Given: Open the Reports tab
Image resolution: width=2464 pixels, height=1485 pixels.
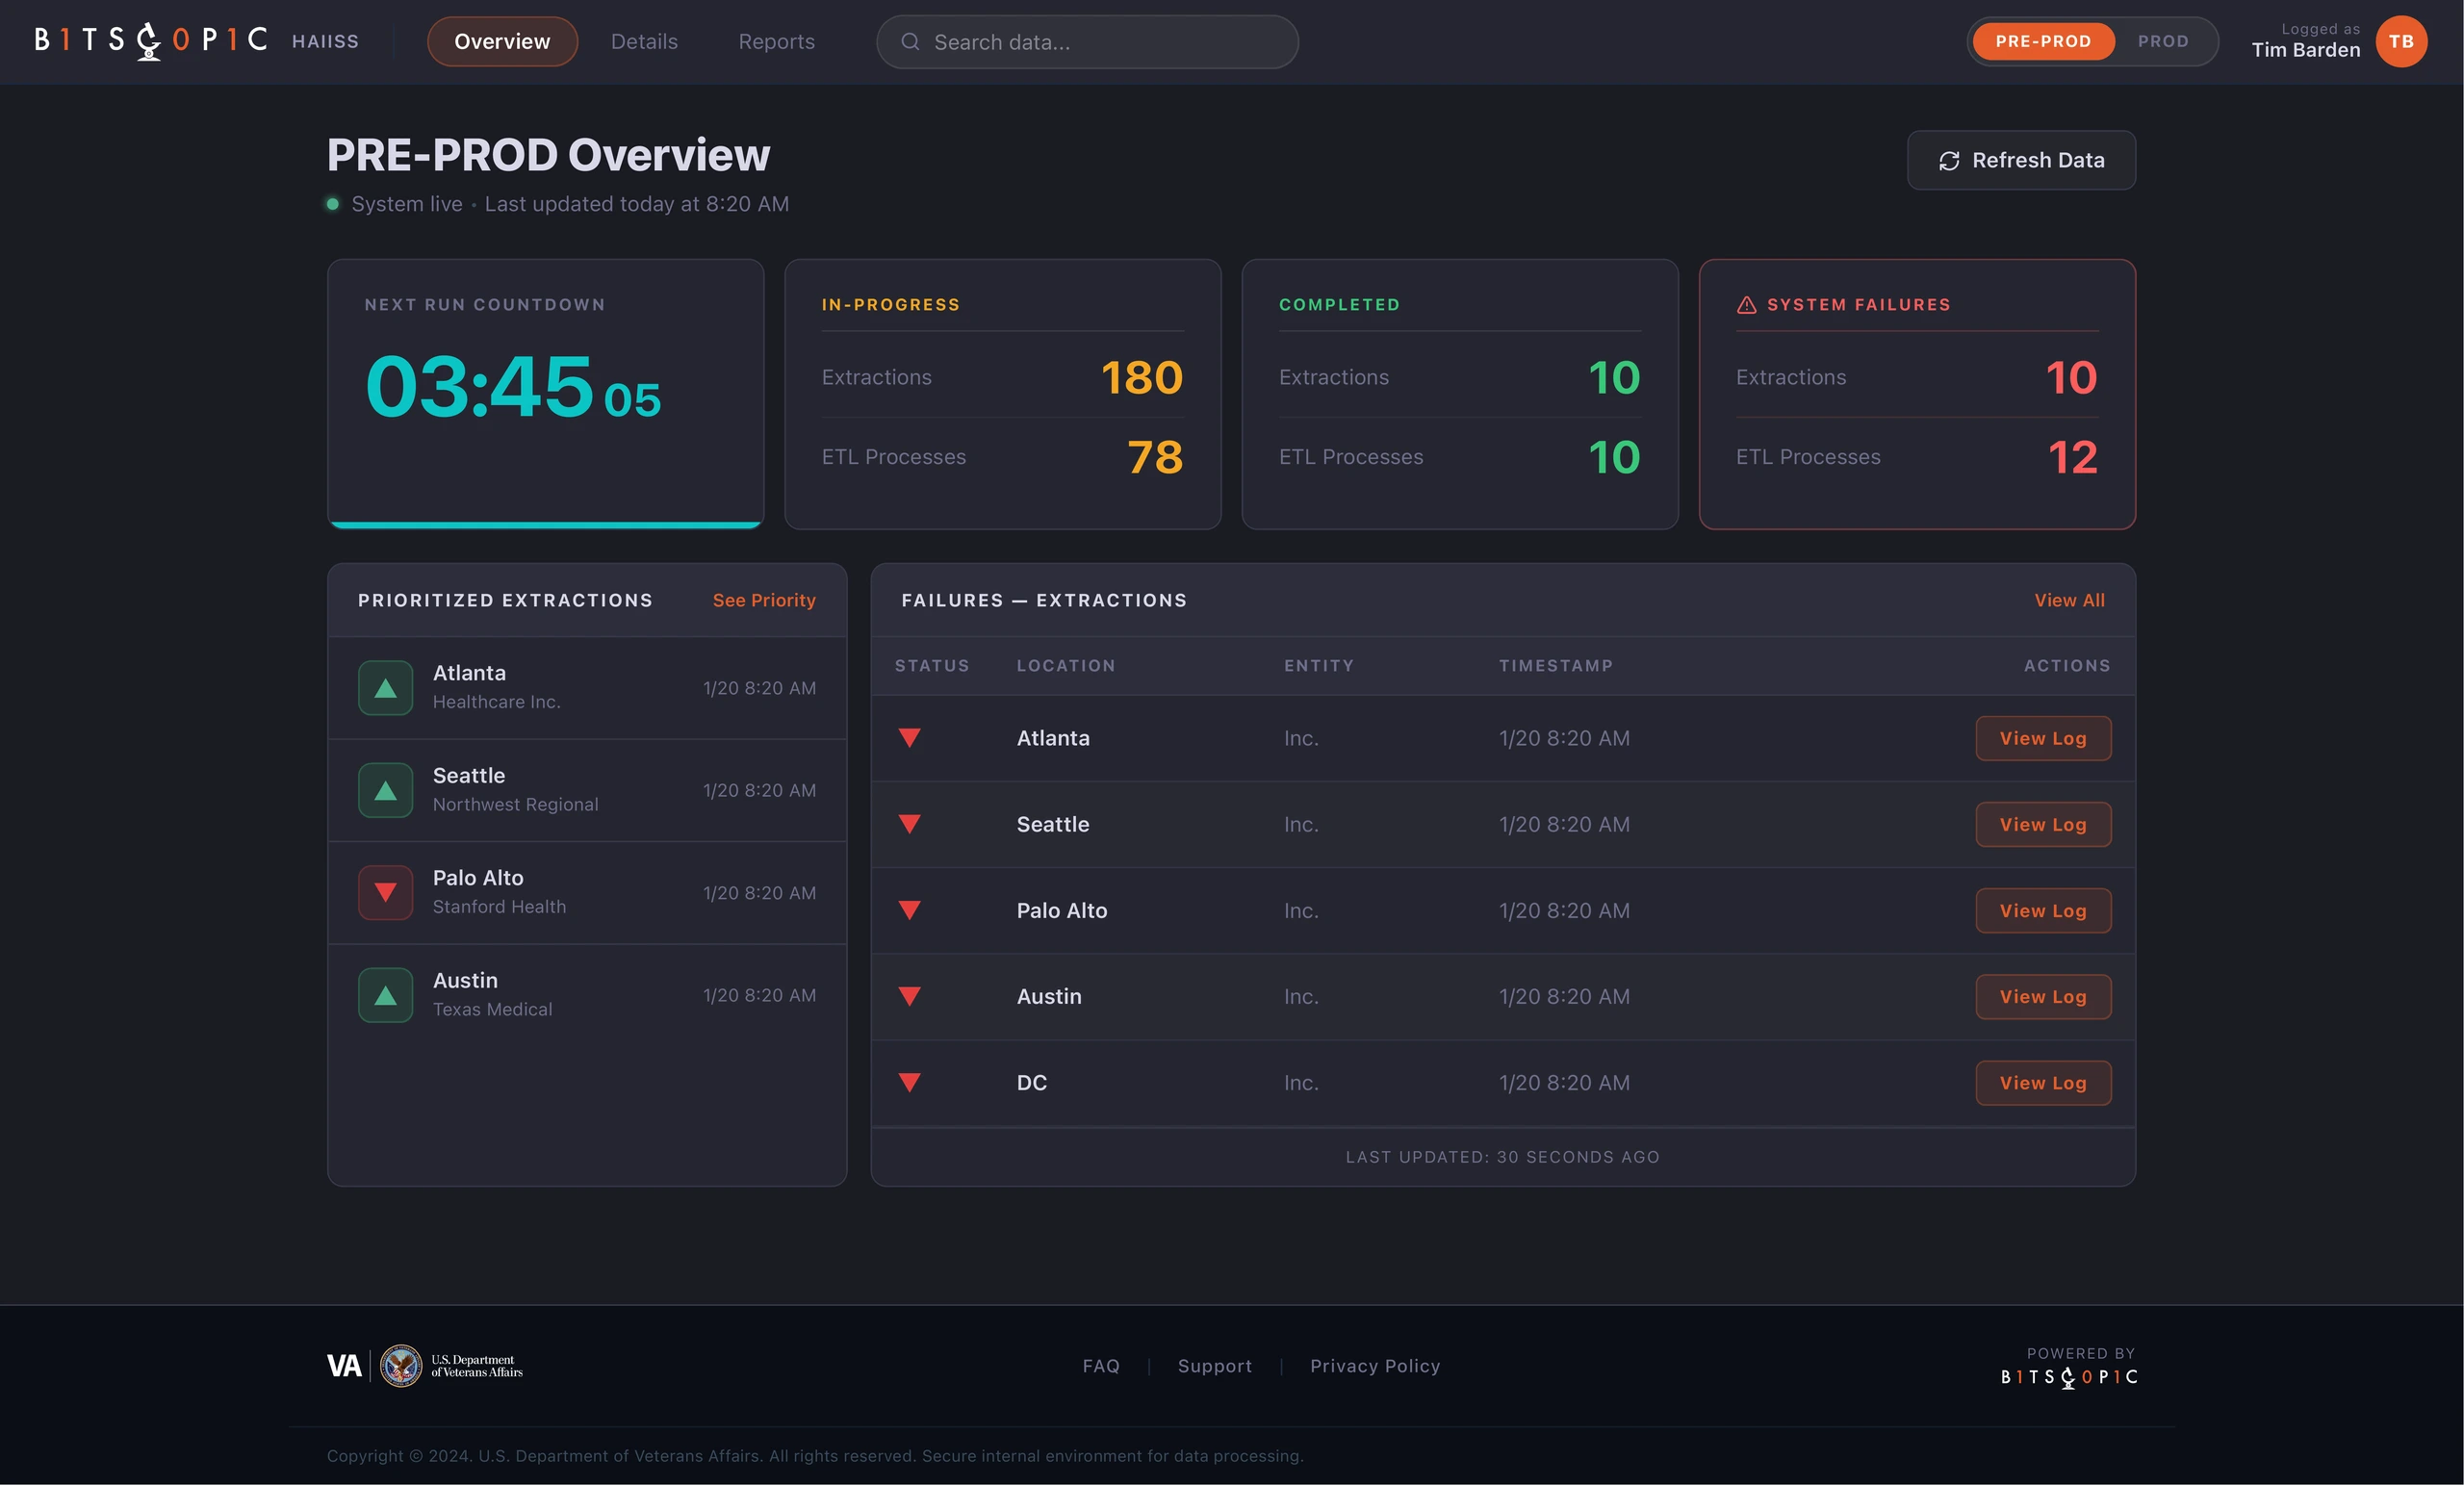Looking at the screenshot, I should click(x=776, y=41).
